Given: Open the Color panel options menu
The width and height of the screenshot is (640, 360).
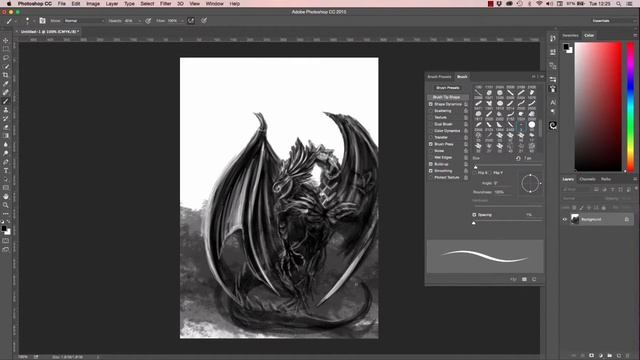Looking at the screenshot, I should 635,36.
